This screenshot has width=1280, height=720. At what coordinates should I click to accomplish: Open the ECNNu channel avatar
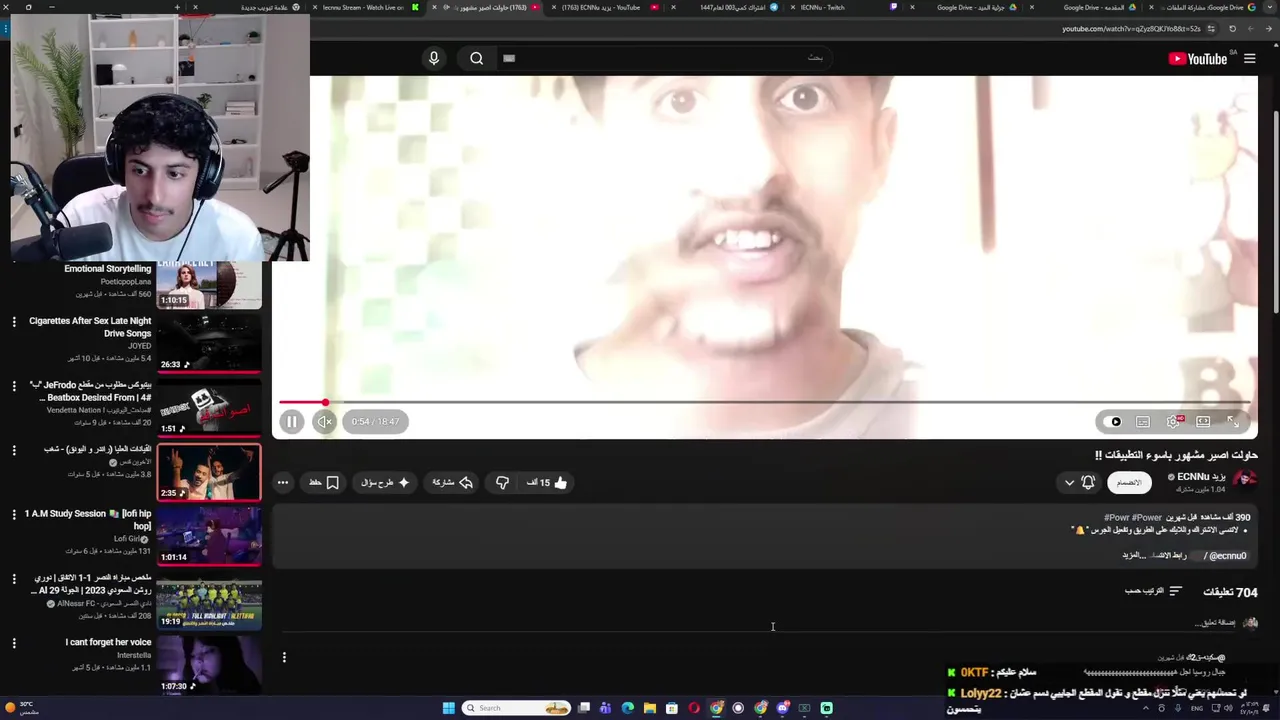[1245, 481]
